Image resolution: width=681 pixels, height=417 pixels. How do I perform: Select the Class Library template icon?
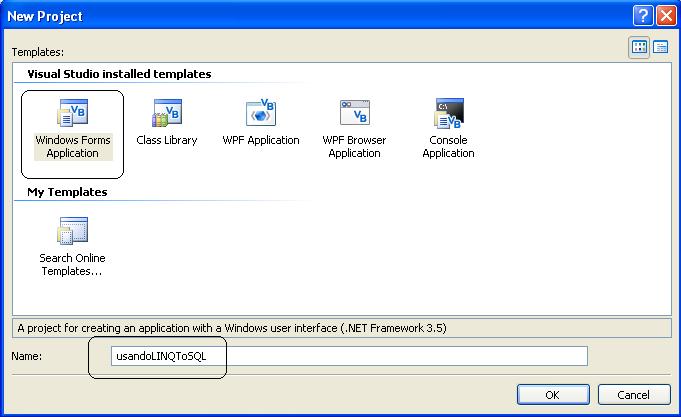click(x=167, y=113)
